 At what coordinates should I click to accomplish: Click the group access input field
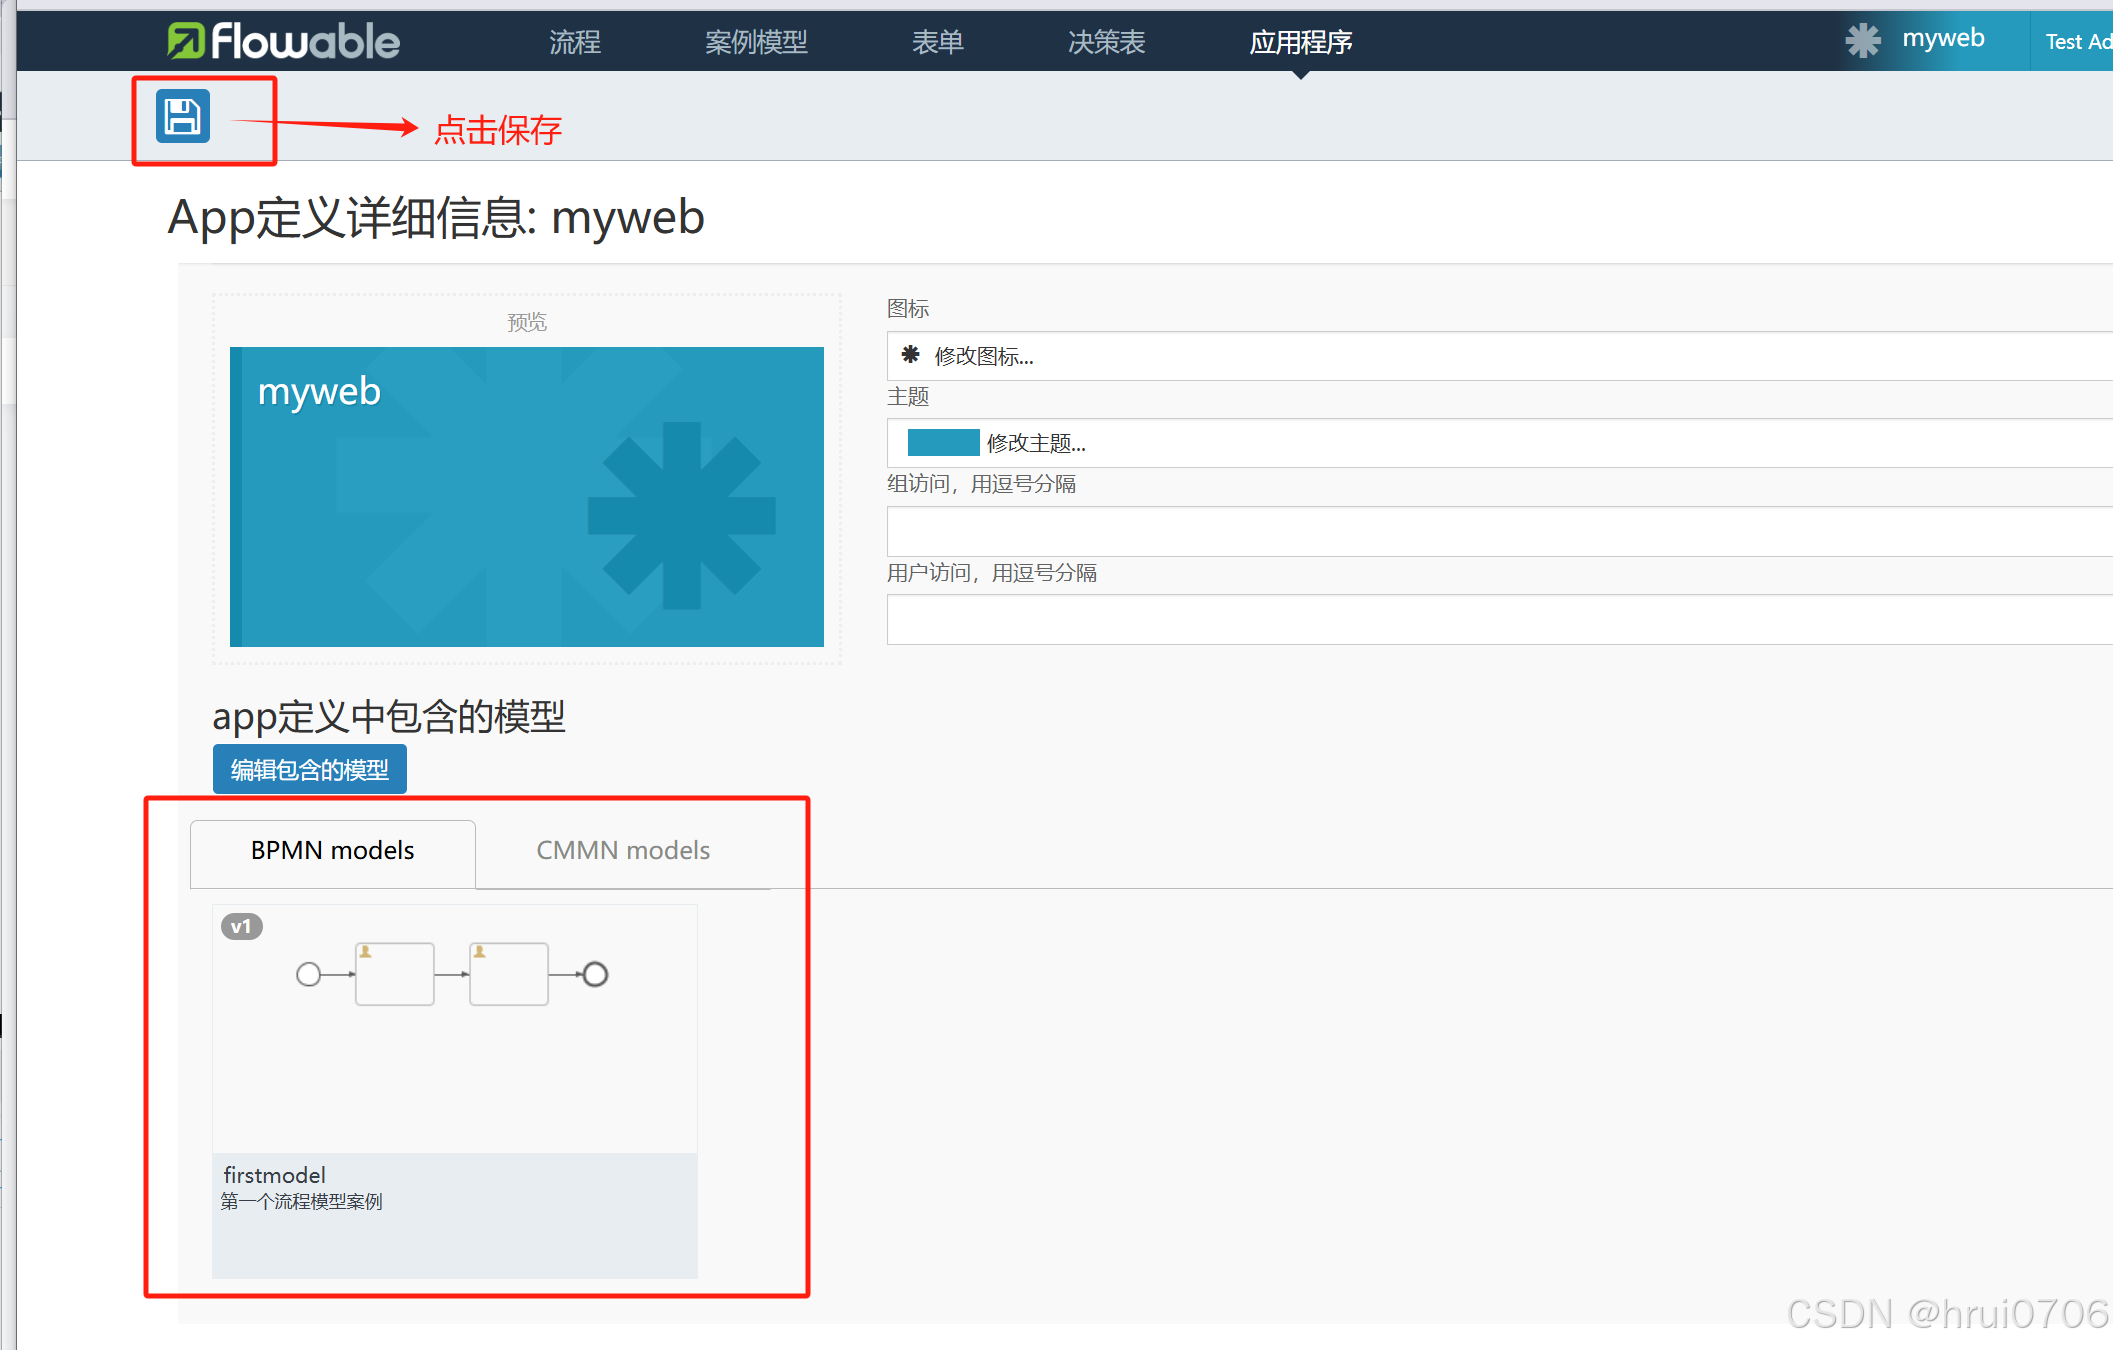(1400, 530)
